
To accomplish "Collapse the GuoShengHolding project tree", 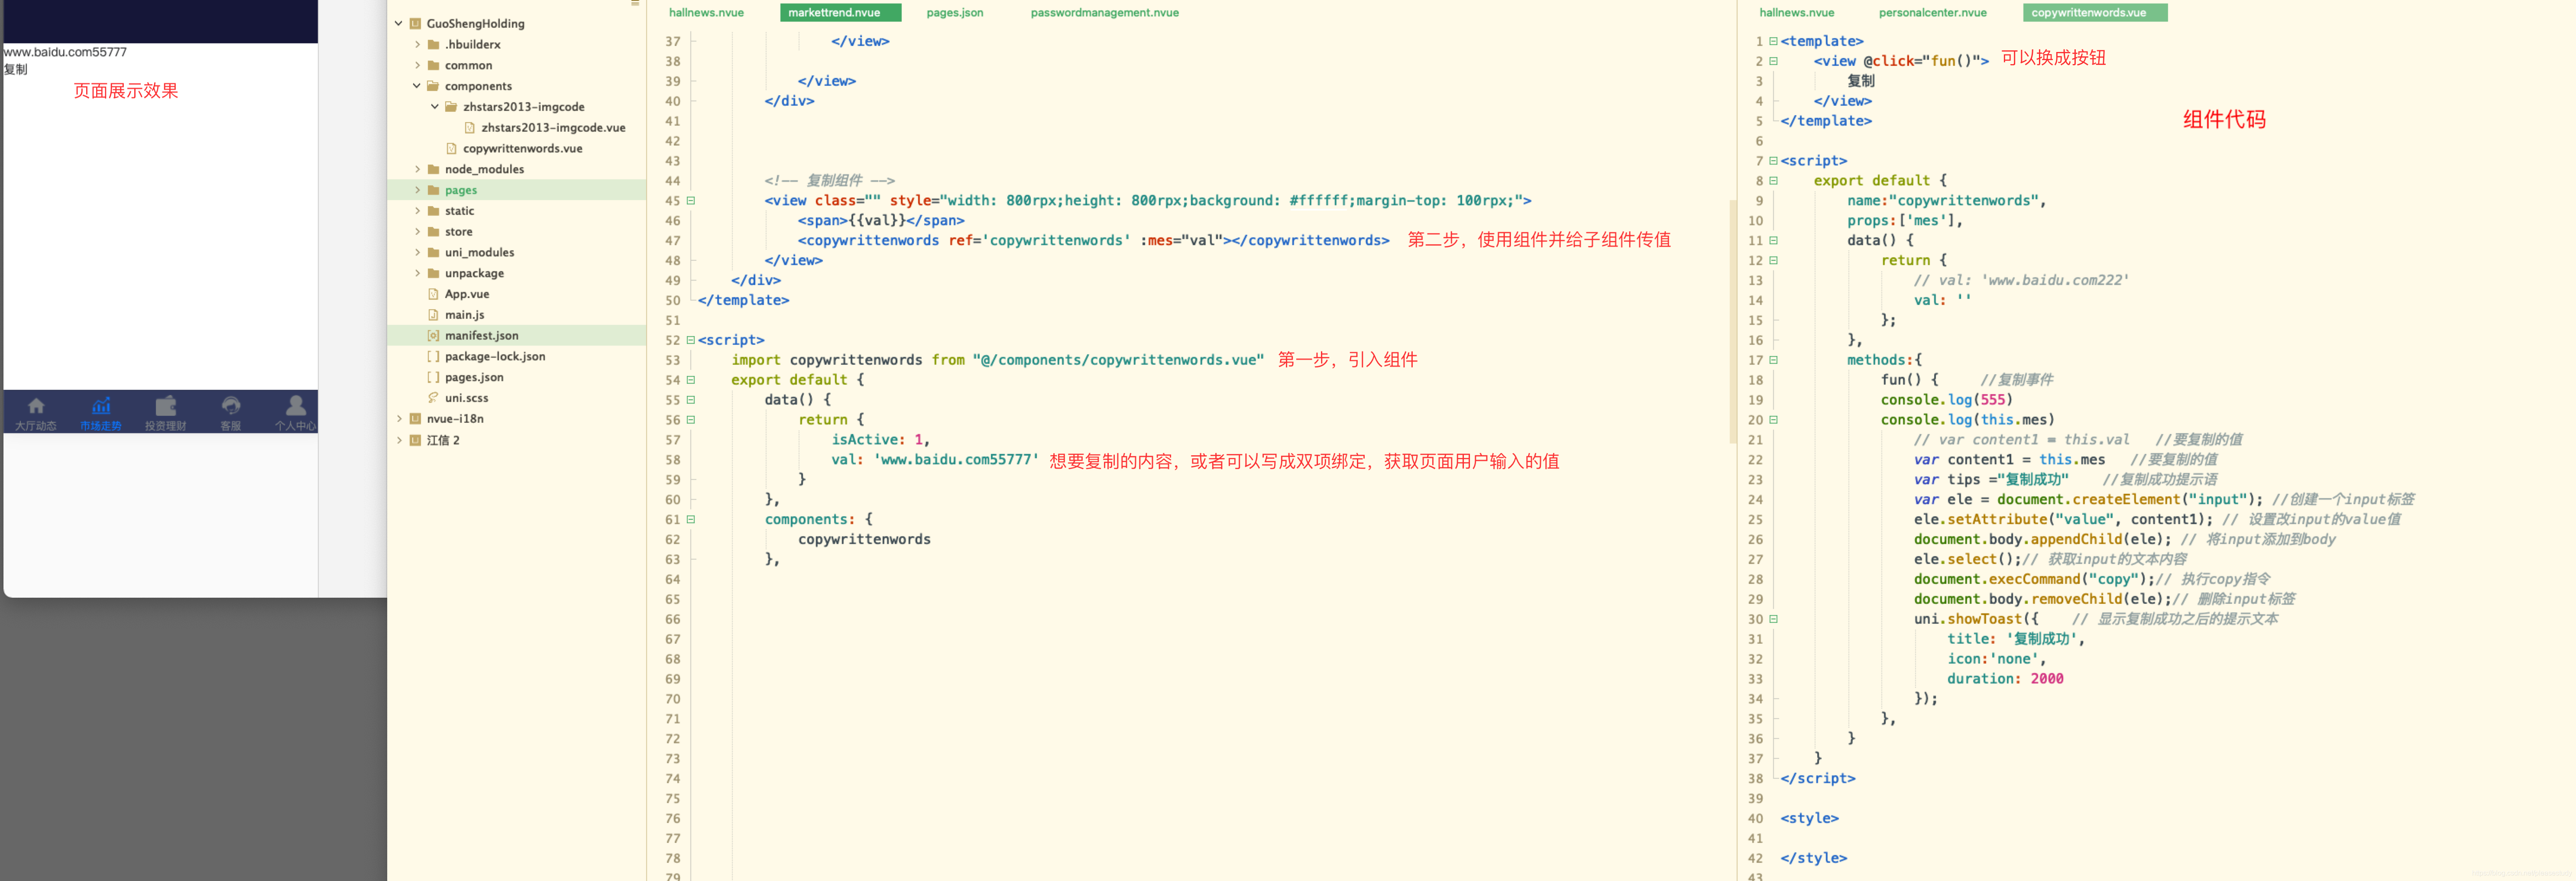I will click(399, 24).
